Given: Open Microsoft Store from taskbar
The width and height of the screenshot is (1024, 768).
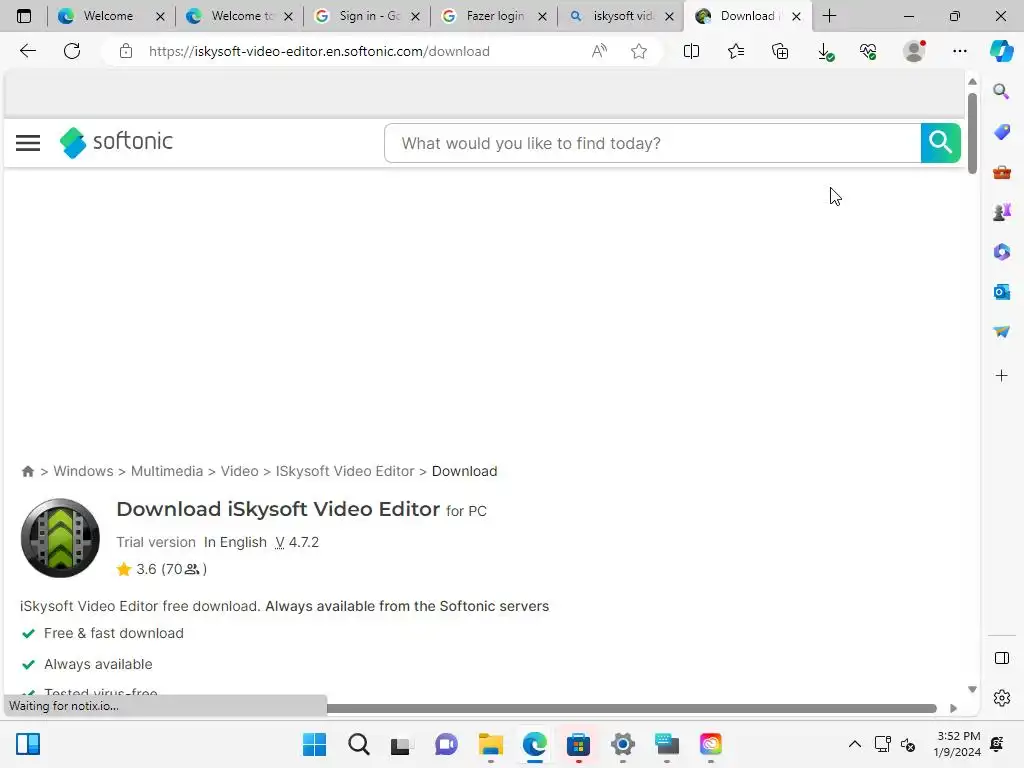Looking at the screenshot, I should pos(578,744).
